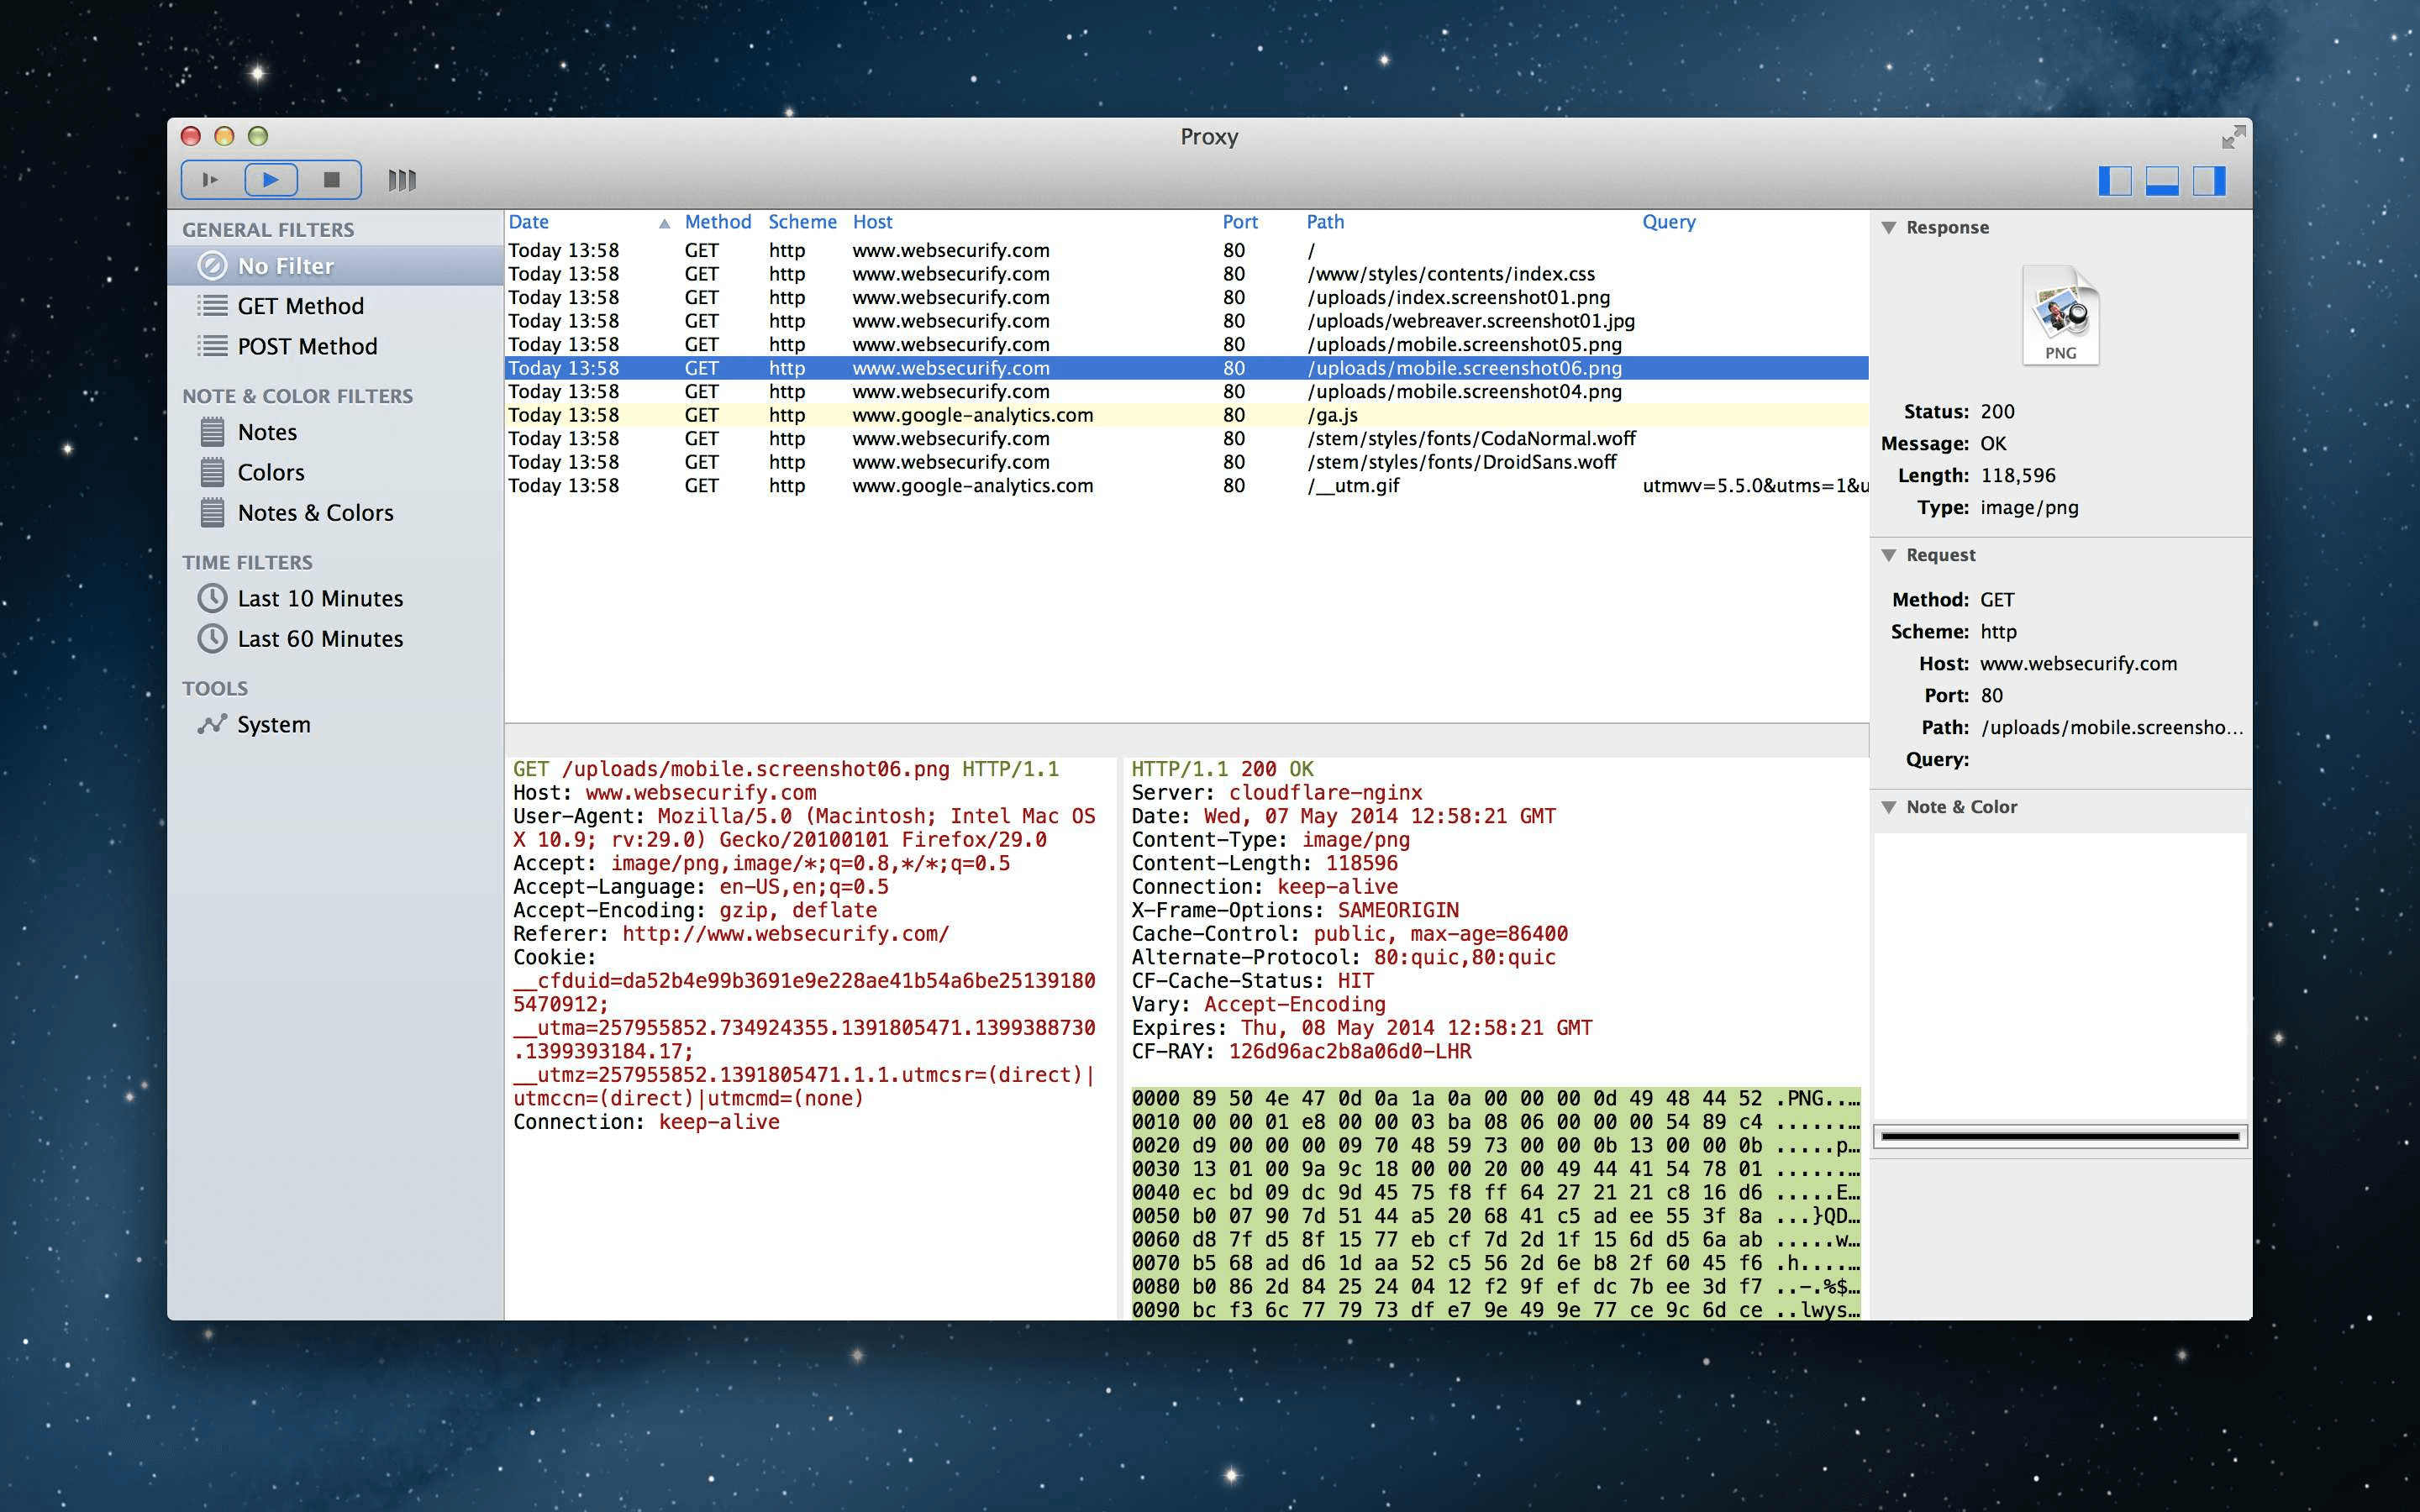This screenshot has height=1512, width=2420.
Task: Select the /www/styles/contents/index.css request row
Action: tap(1186, 274)
